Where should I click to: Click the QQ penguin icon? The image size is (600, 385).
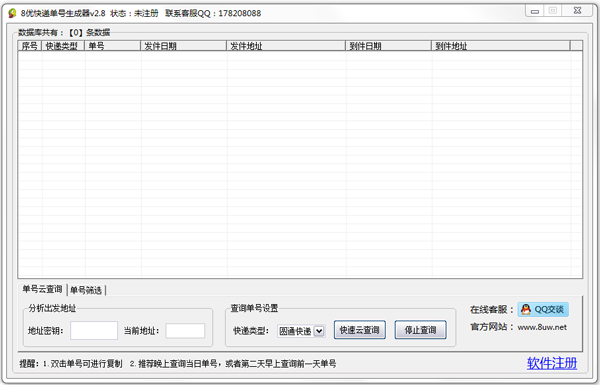point(526,309)
